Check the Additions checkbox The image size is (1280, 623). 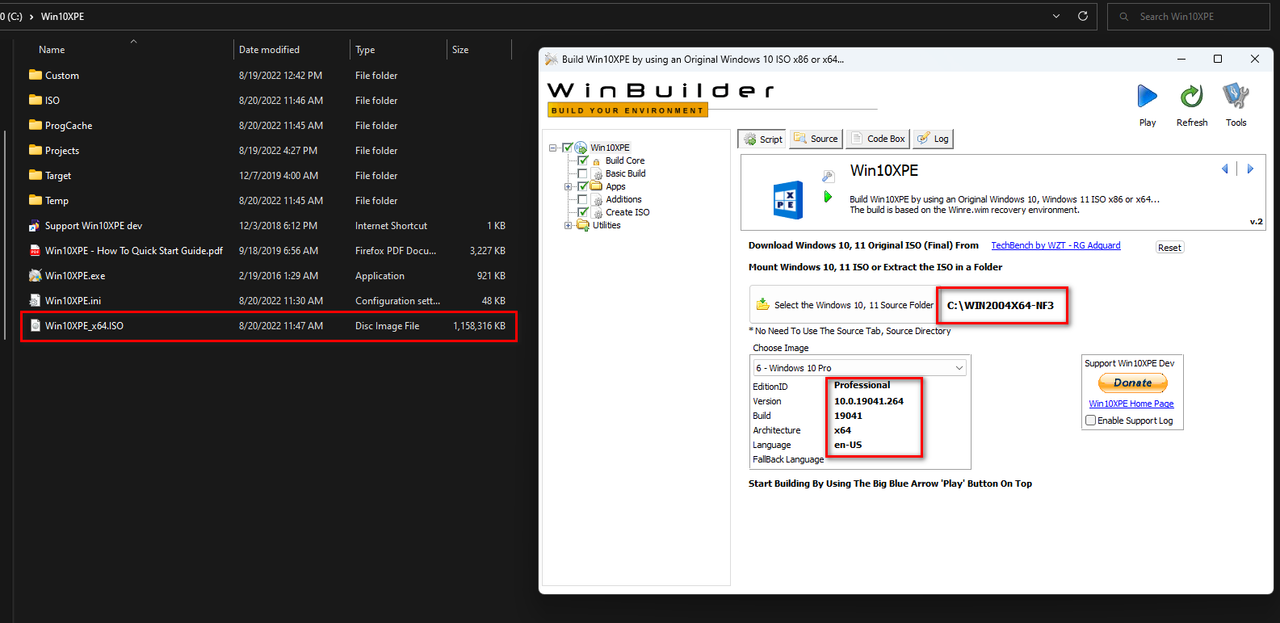(x=583, y=200)
